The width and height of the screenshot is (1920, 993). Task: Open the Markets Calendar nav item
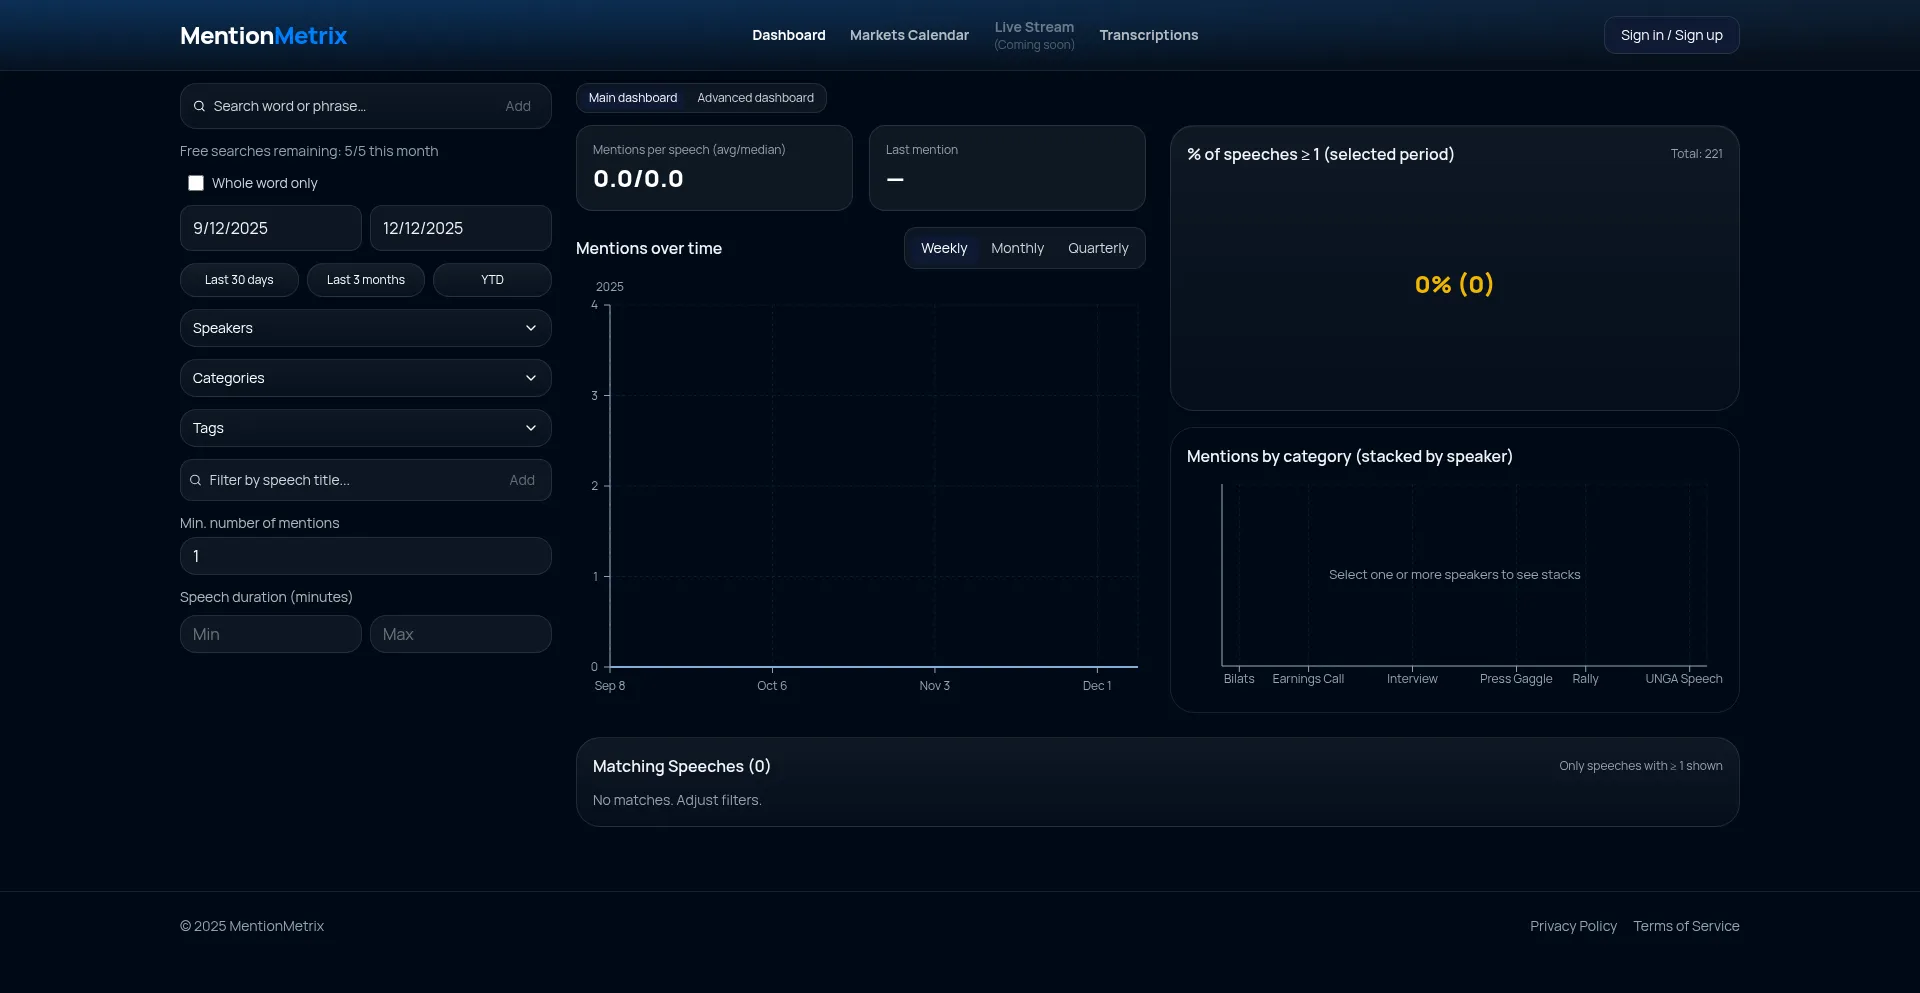[909, 35]
